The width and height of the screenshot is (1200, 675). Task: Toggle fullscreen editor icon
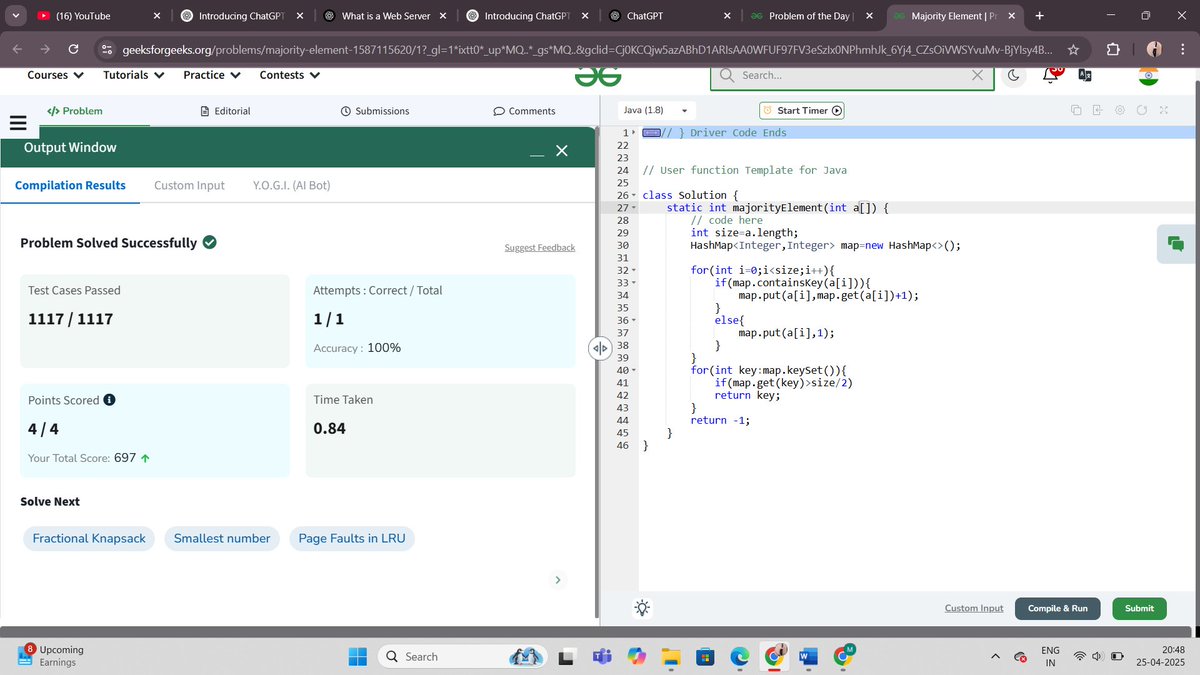pyautogui.click(x=1163, y=110)
